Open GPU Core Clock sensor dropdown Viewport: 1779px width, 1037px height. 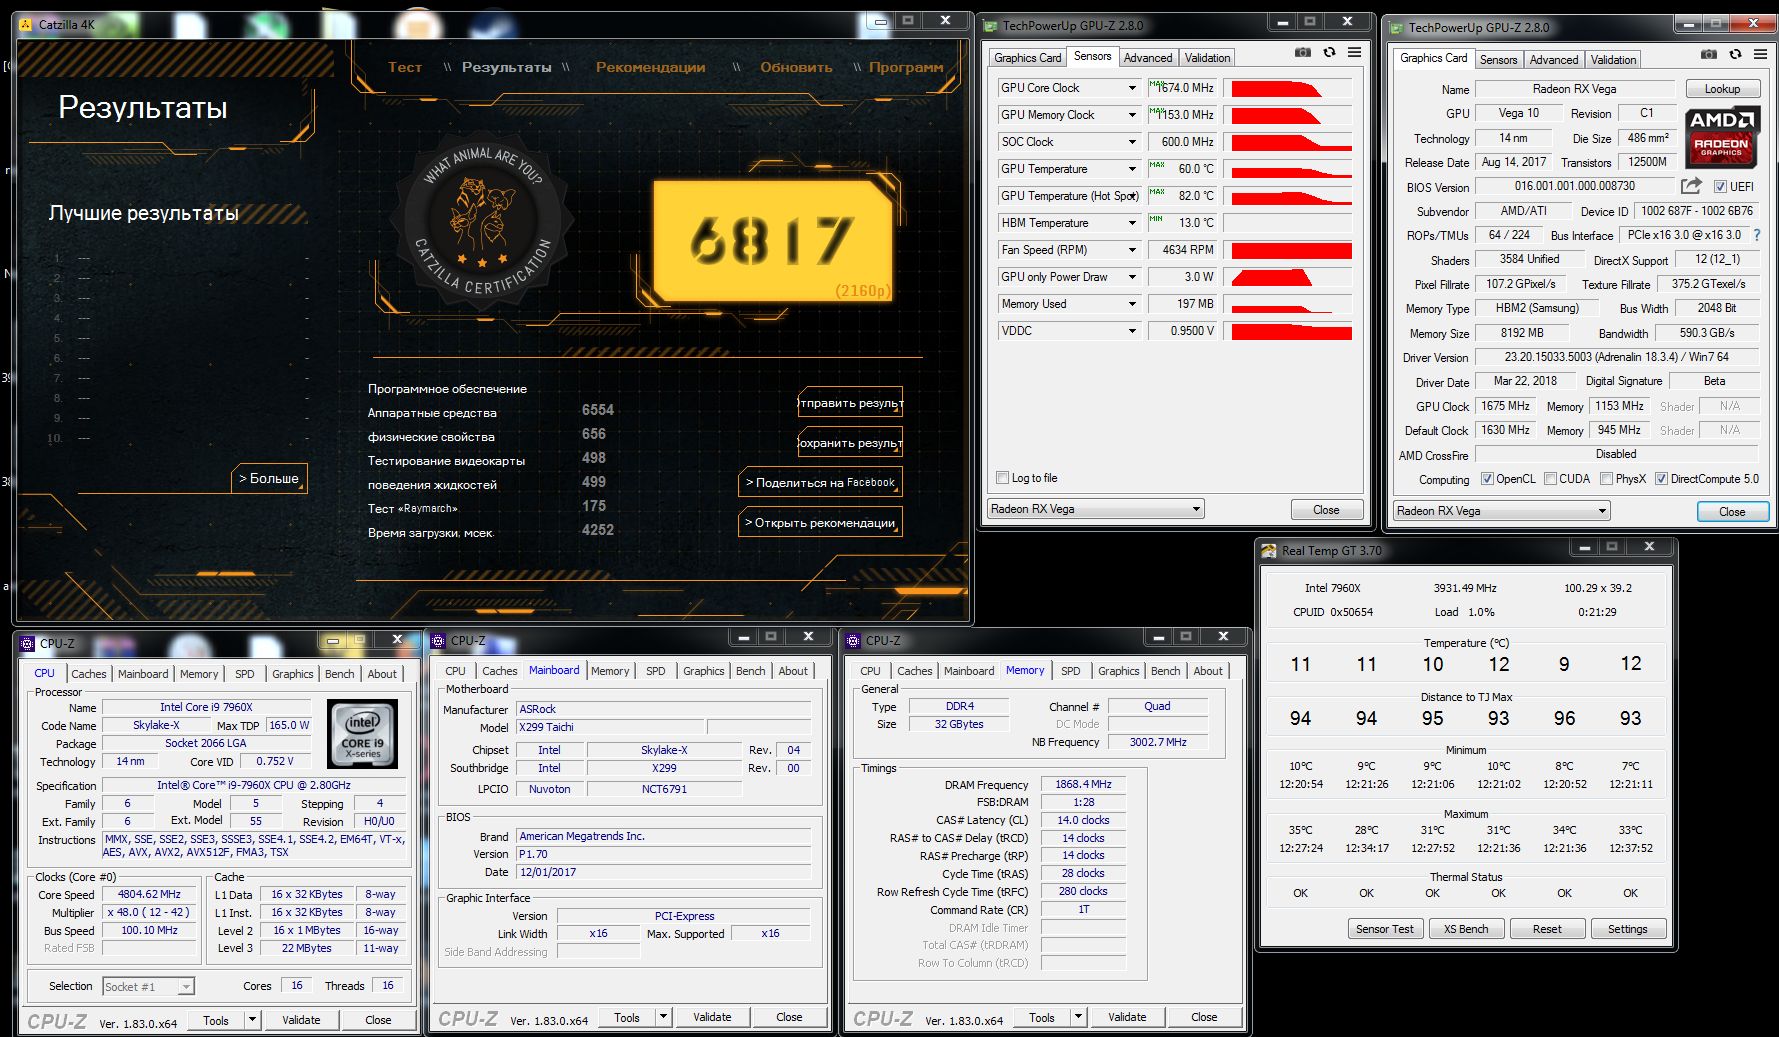pos(1132,88)
